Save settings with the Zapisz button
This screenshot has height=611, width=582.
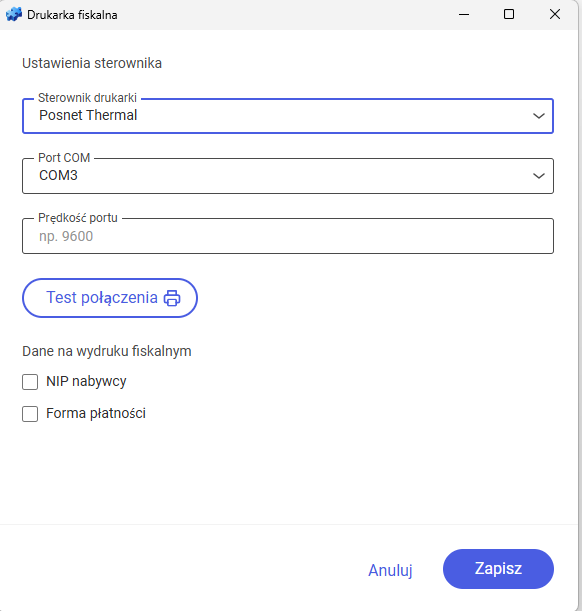498,569
